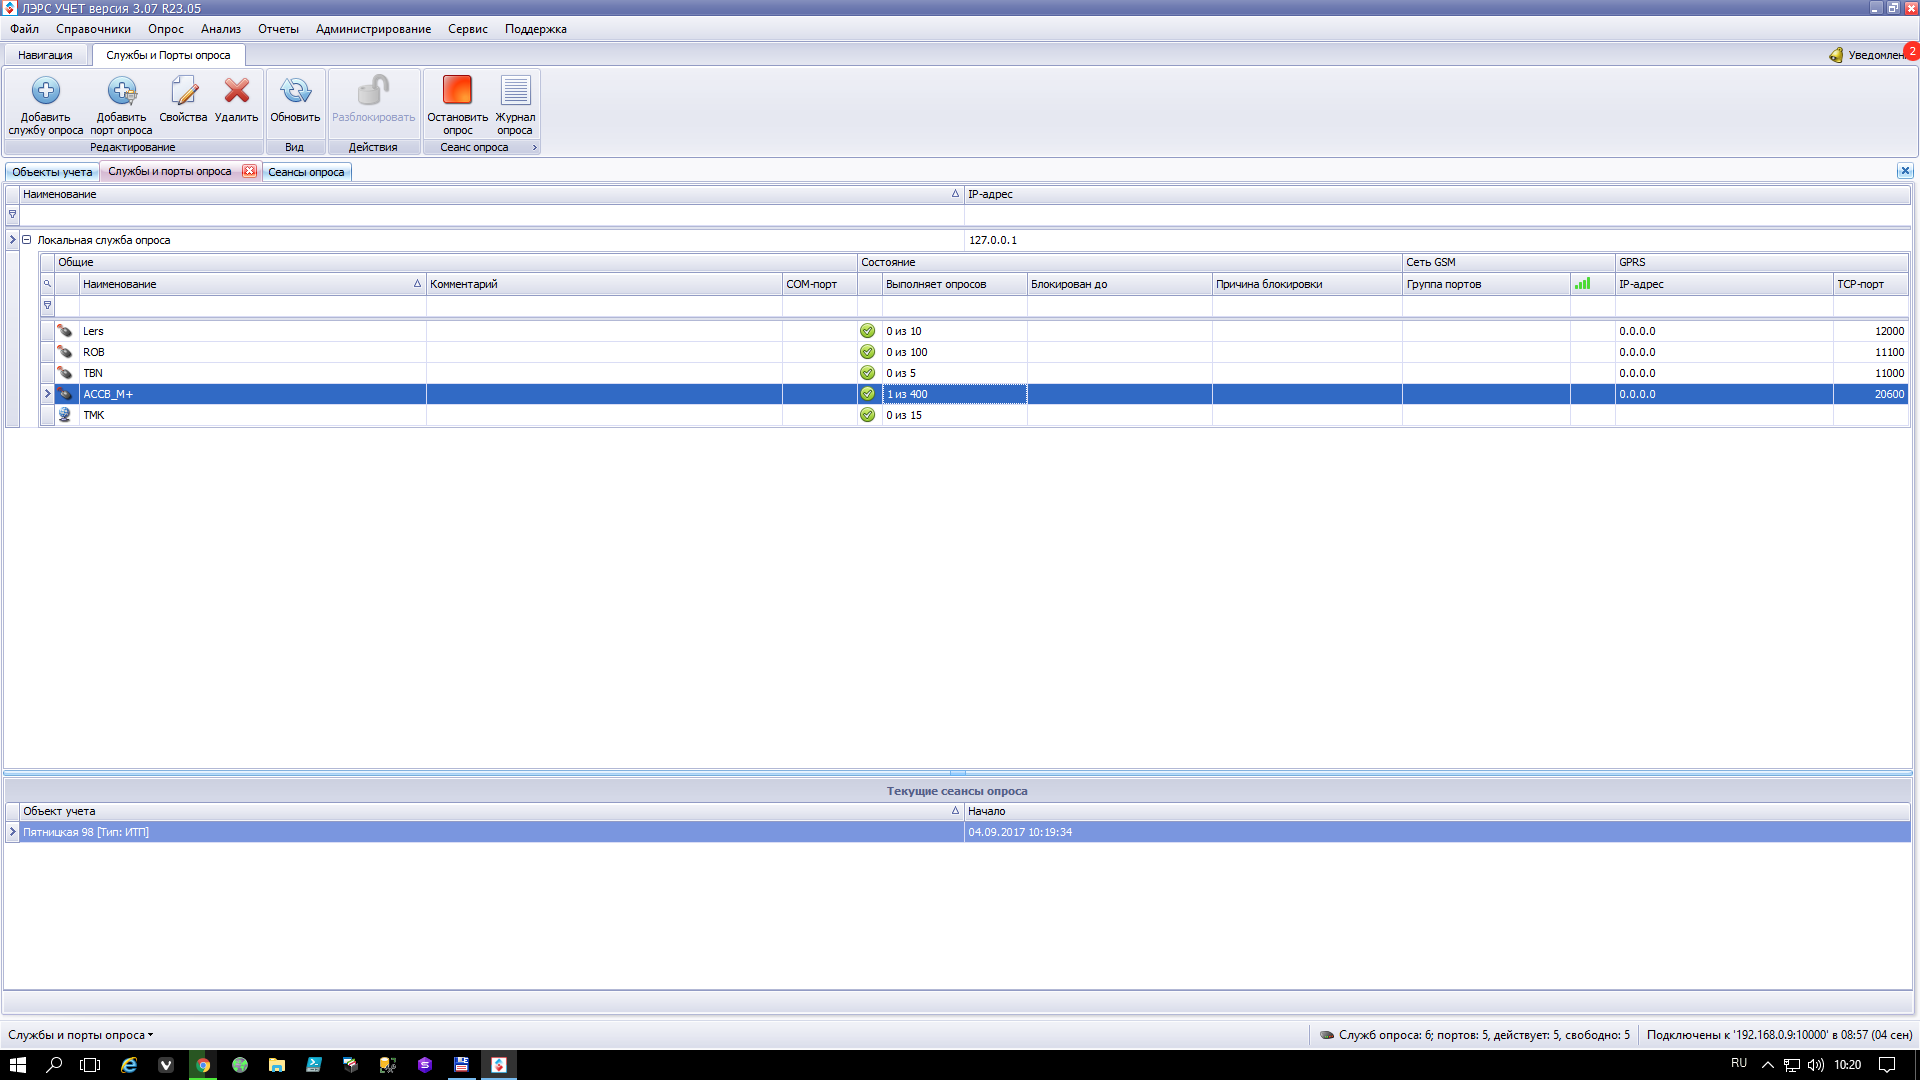Click Блокирован до column header

[x=1119, y=284]
